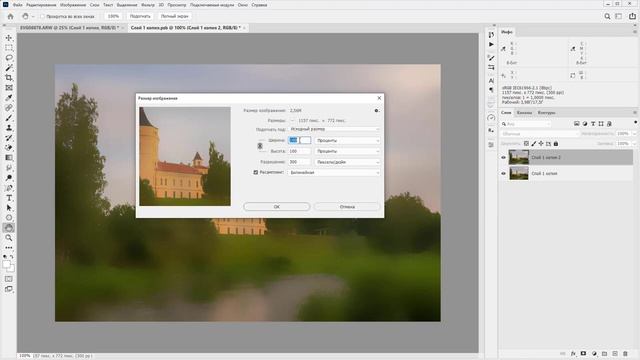This screenshot has height=360, width=640.
Task: Open the Файл menu
Action: [x=18, y=5]
